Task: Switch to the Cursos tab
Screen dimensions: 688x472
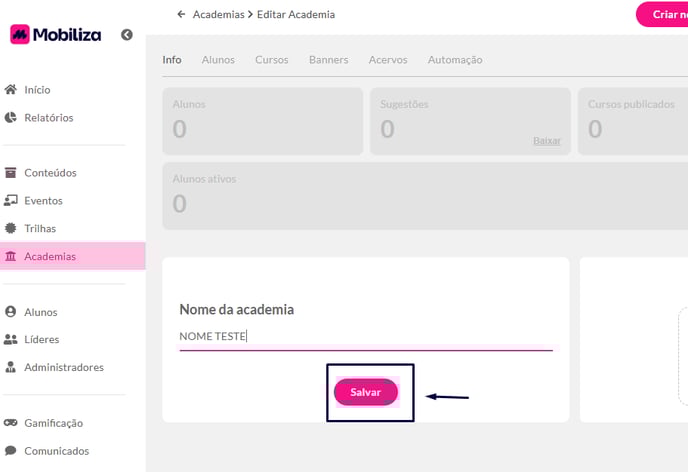Action: pyautogui.click(x=272, y=60)
